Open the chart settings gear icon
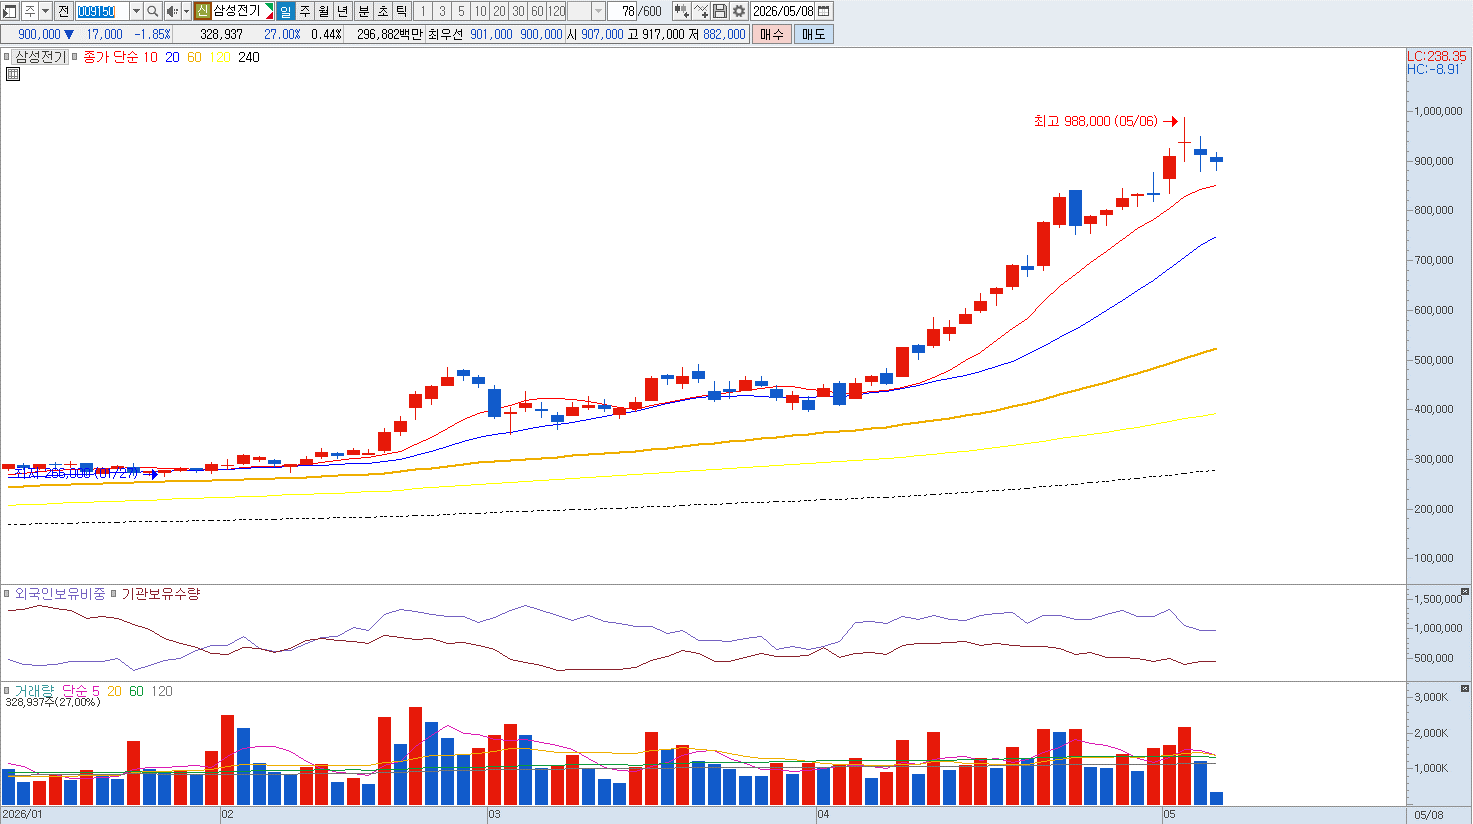 [x=739, y=11]
